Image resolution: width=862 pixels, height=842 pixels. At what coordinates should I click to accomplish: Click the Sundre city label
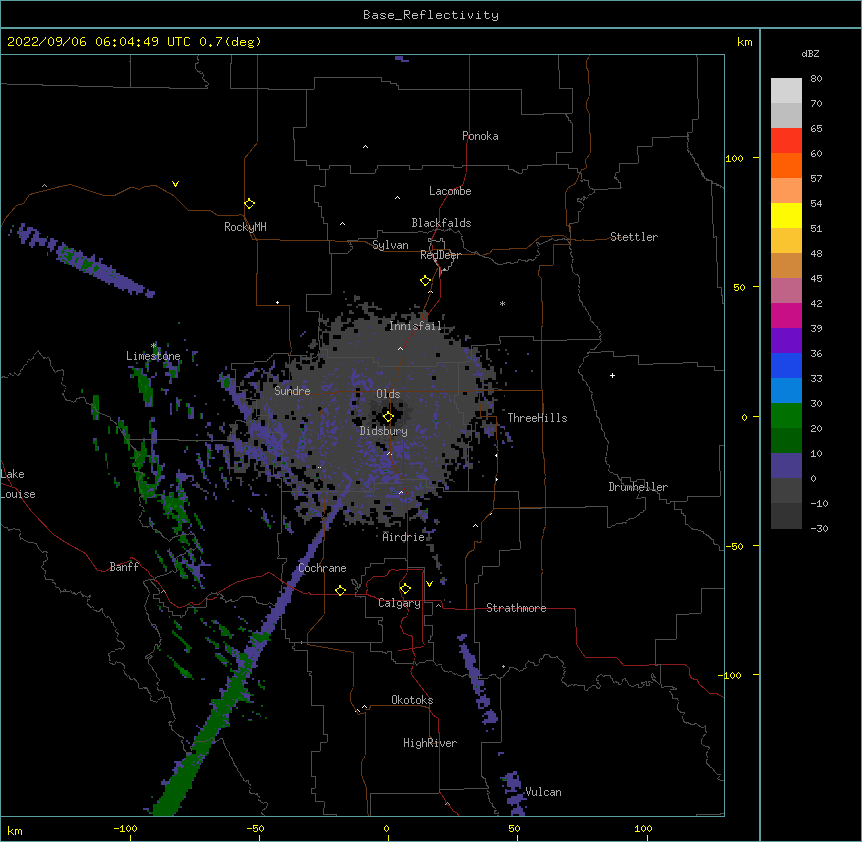click(x=292, y=391)
